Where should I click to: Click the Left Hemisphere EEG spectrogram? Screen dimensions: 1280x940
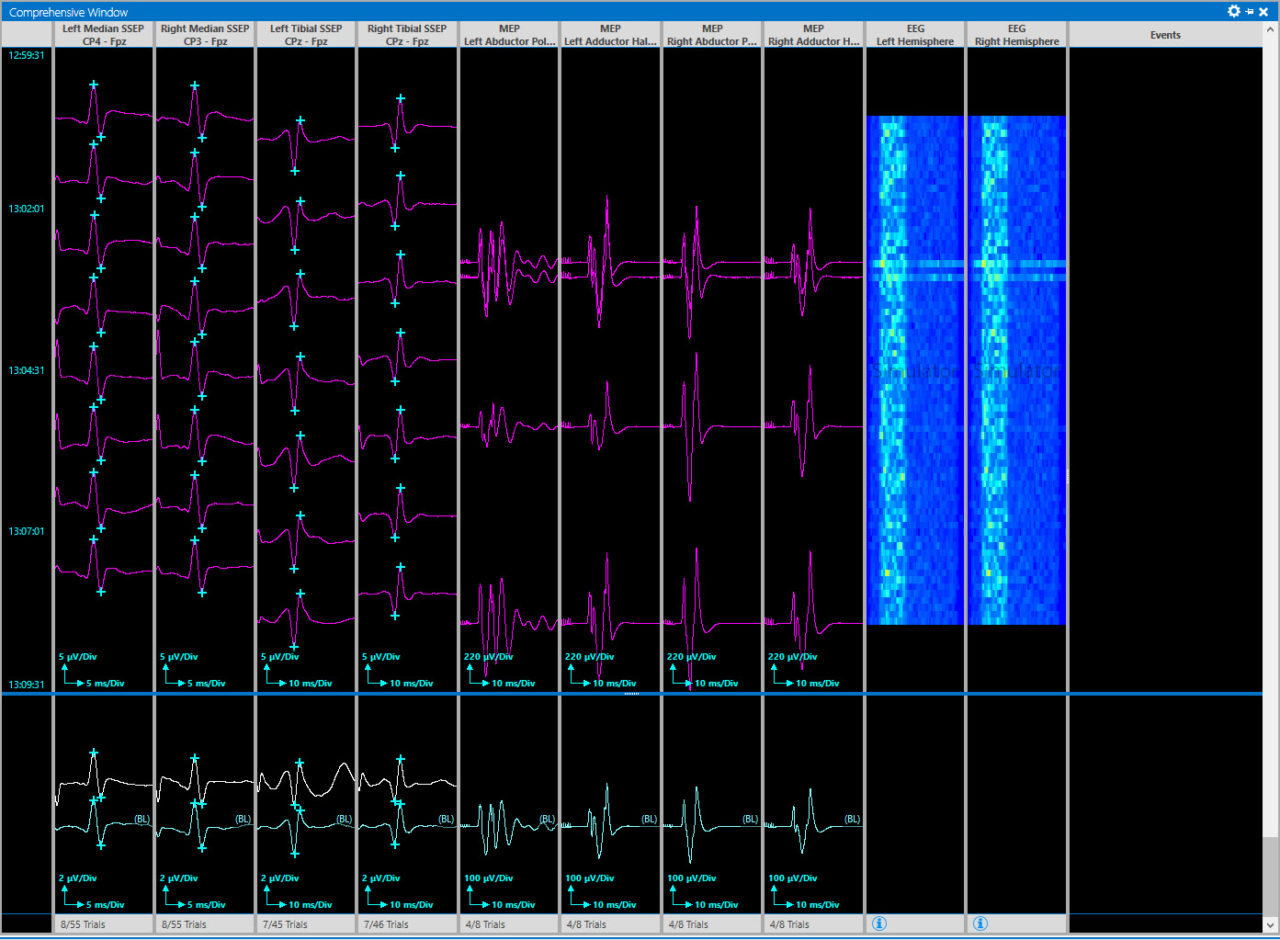coord(914,370)
